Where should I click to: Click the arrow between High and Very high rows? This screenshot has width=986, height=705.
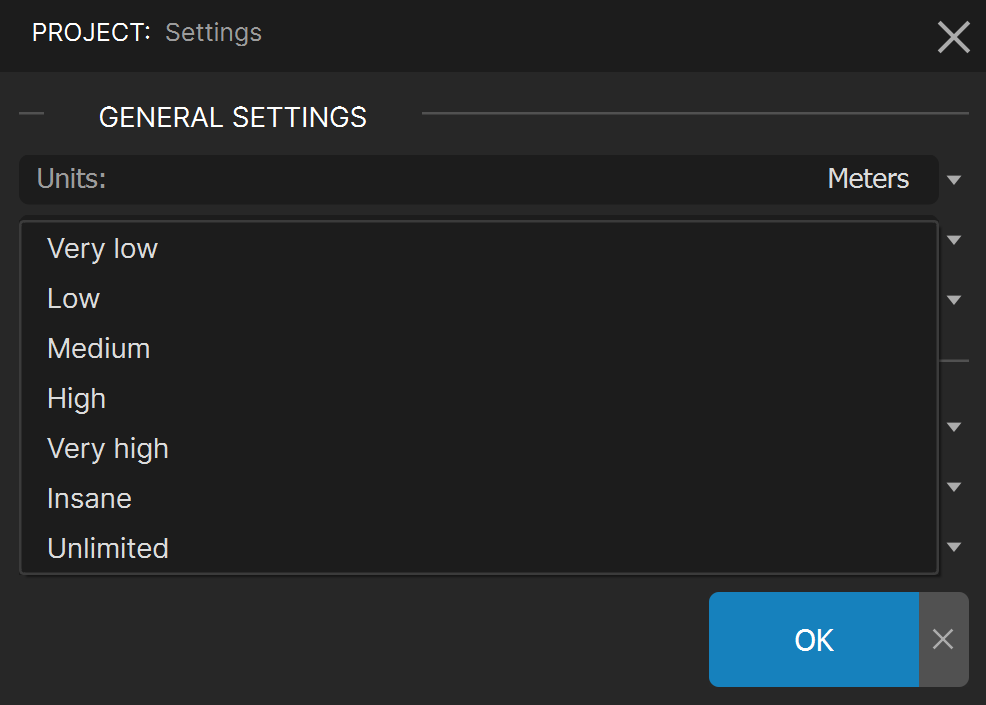(x=954, y=427)
